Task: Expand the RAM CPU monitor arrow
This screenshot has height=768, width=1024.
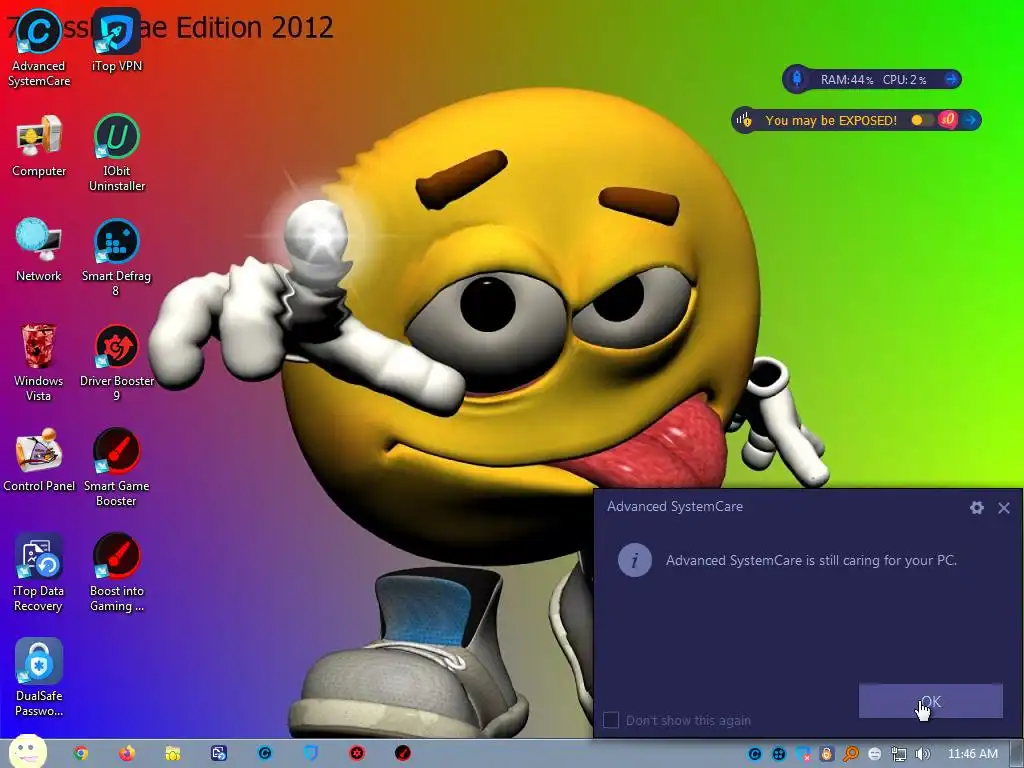Action: [951, 80]
